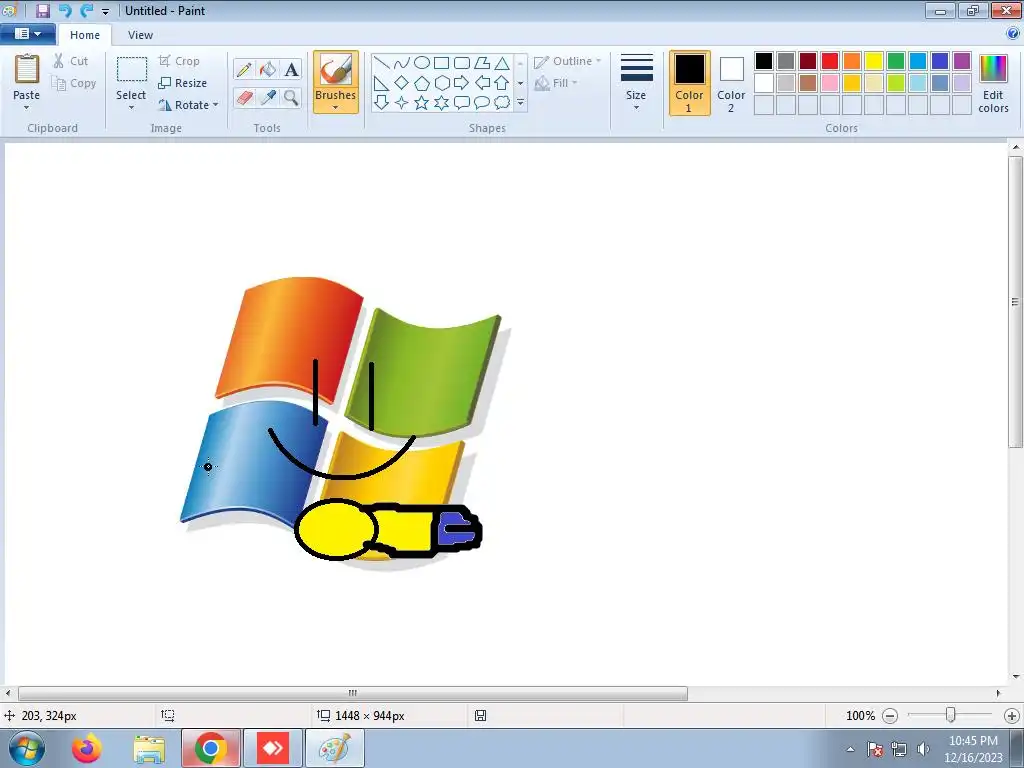Choose the Line shape
The width and height of the screenshot is (1024, 768).
382,63
